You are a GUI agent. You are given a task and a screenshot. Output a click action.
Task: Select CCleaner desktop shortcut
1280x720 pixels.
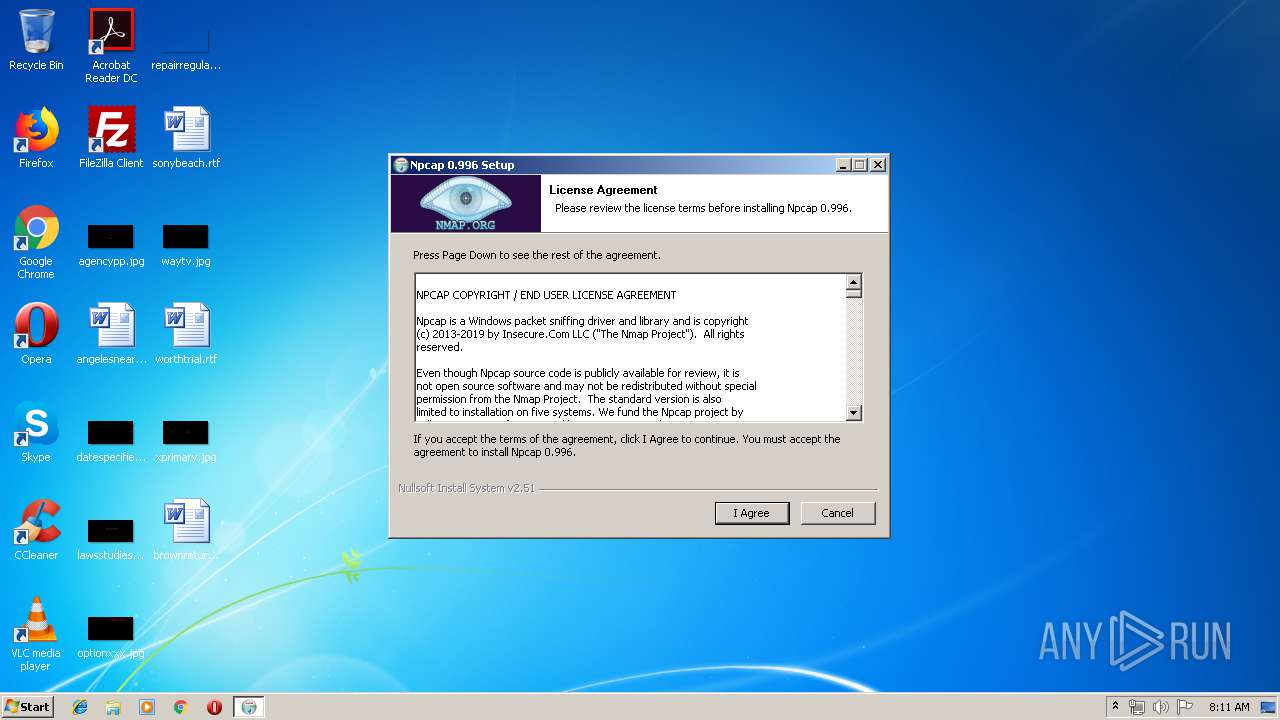tap(36, 530)
